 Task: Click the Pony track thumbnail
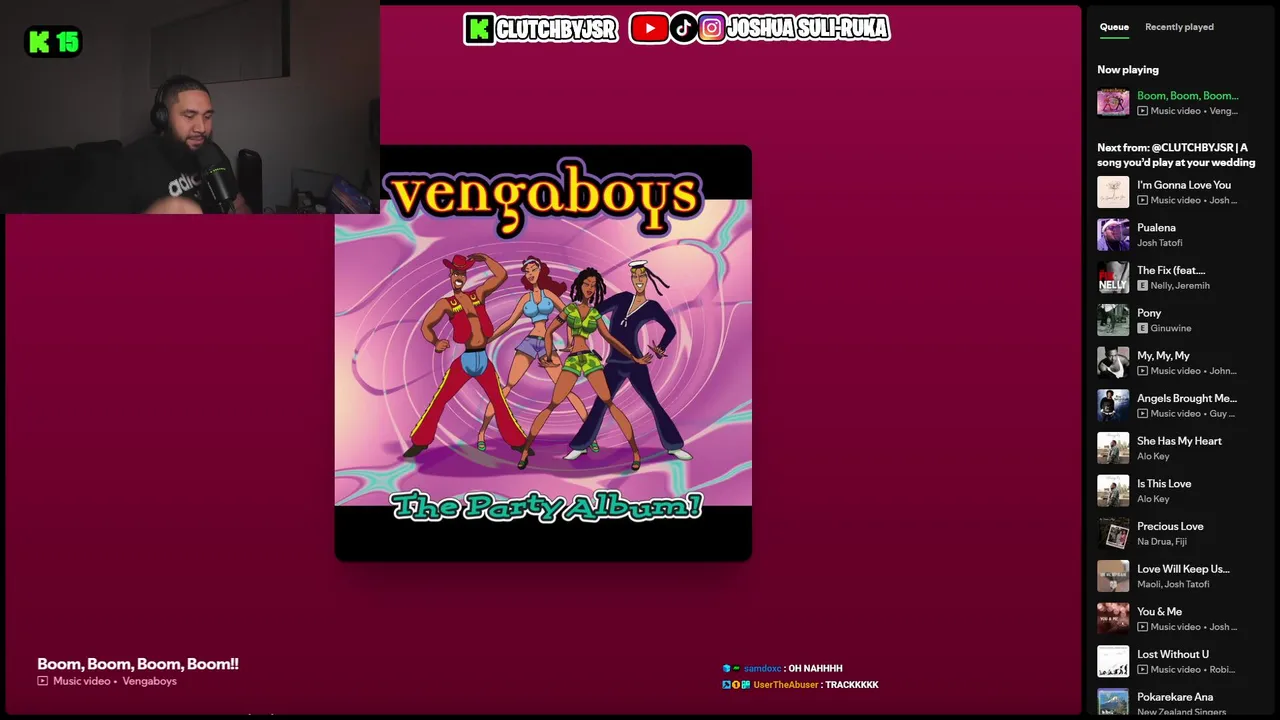tap(1113, 320)
